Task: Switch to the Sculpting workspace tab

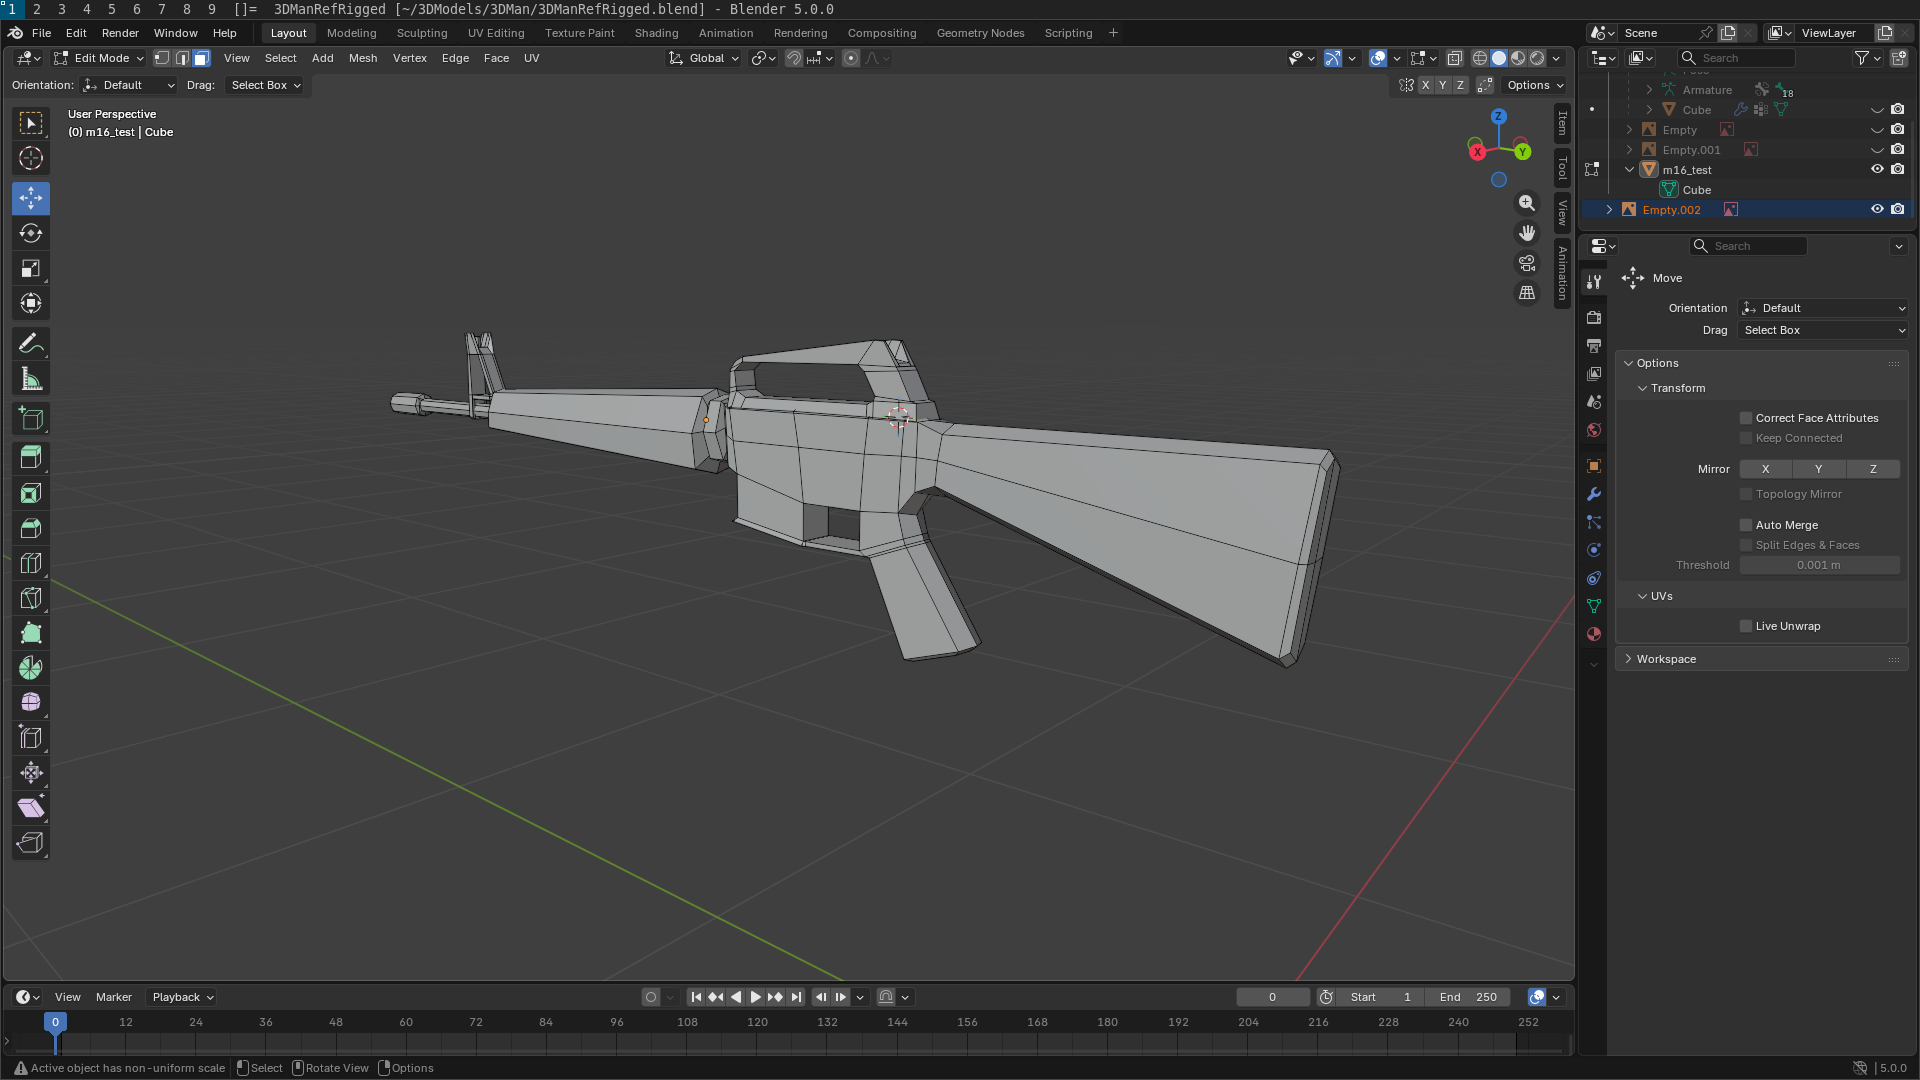Action: coord(421,33)
